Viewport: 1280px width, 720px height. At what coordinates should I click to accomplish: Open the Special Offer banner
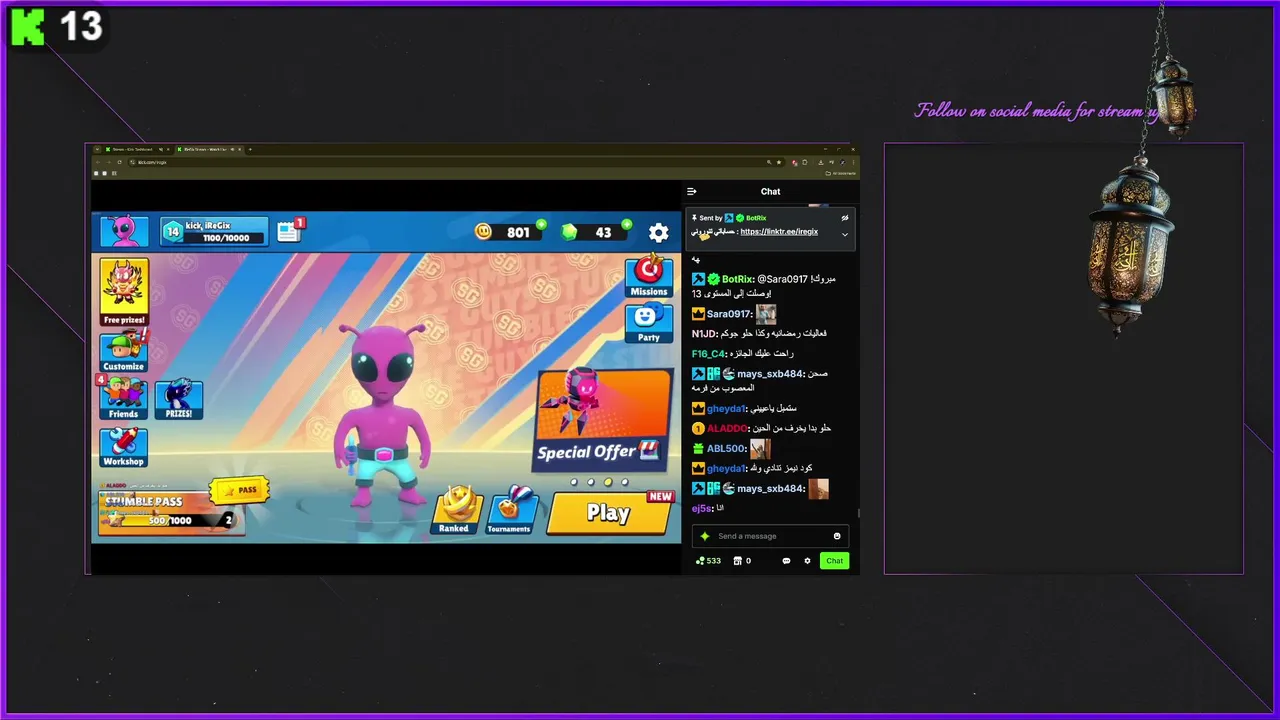pyautogui.click(x=603, y=420)
